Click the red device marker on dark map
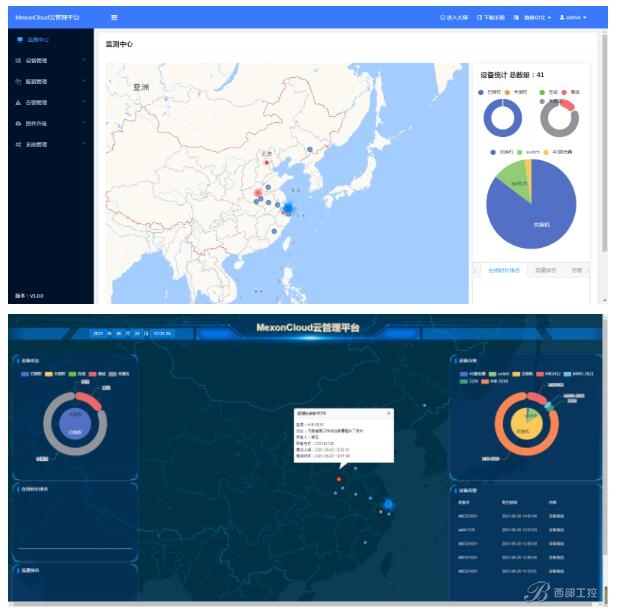 pos(339,479)
